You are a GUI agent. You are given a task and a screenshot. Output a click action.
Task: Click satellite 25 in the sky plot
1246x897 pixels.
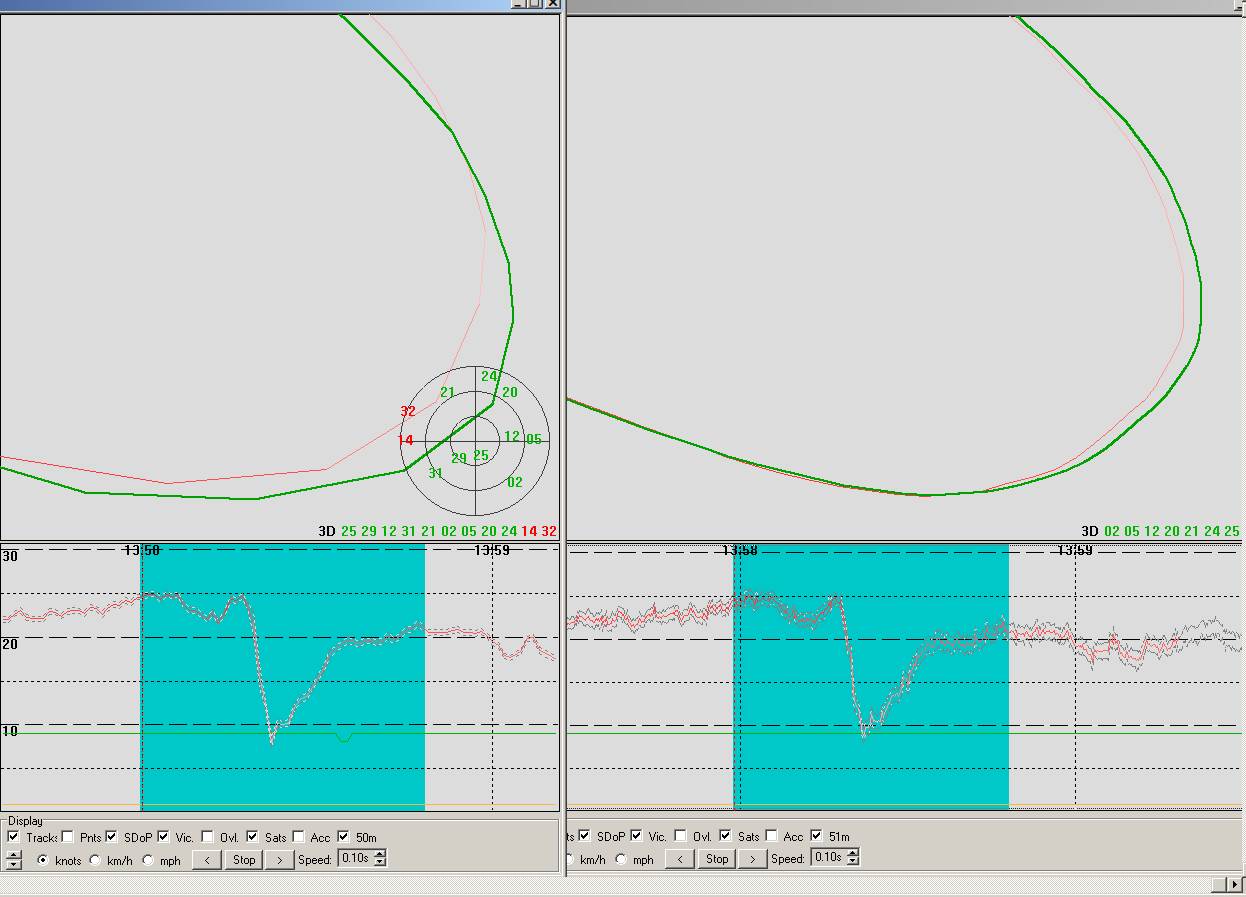coord(481,455)
